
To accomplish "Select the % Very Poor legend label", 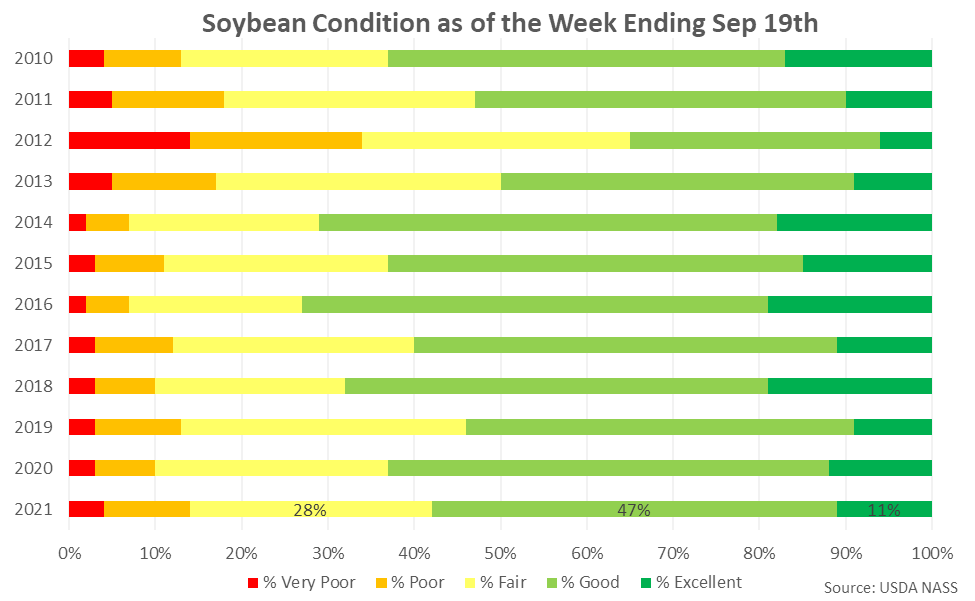I will click(309, 582).
